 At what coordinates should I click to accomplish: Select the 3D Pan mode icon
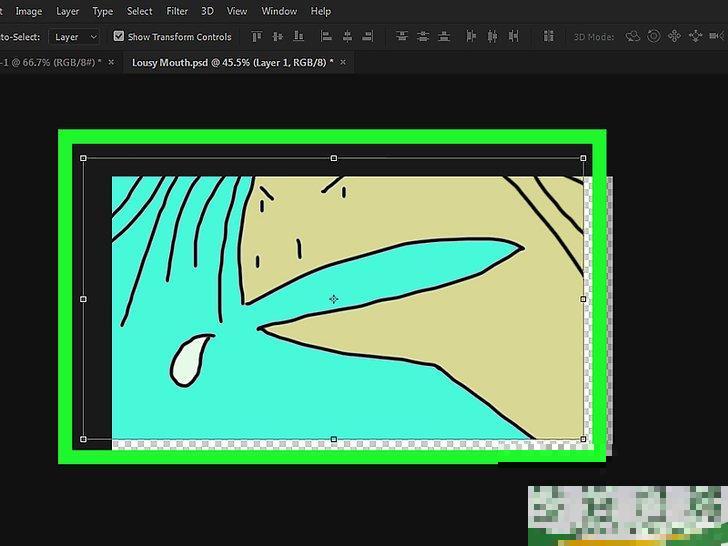(673, 37)
